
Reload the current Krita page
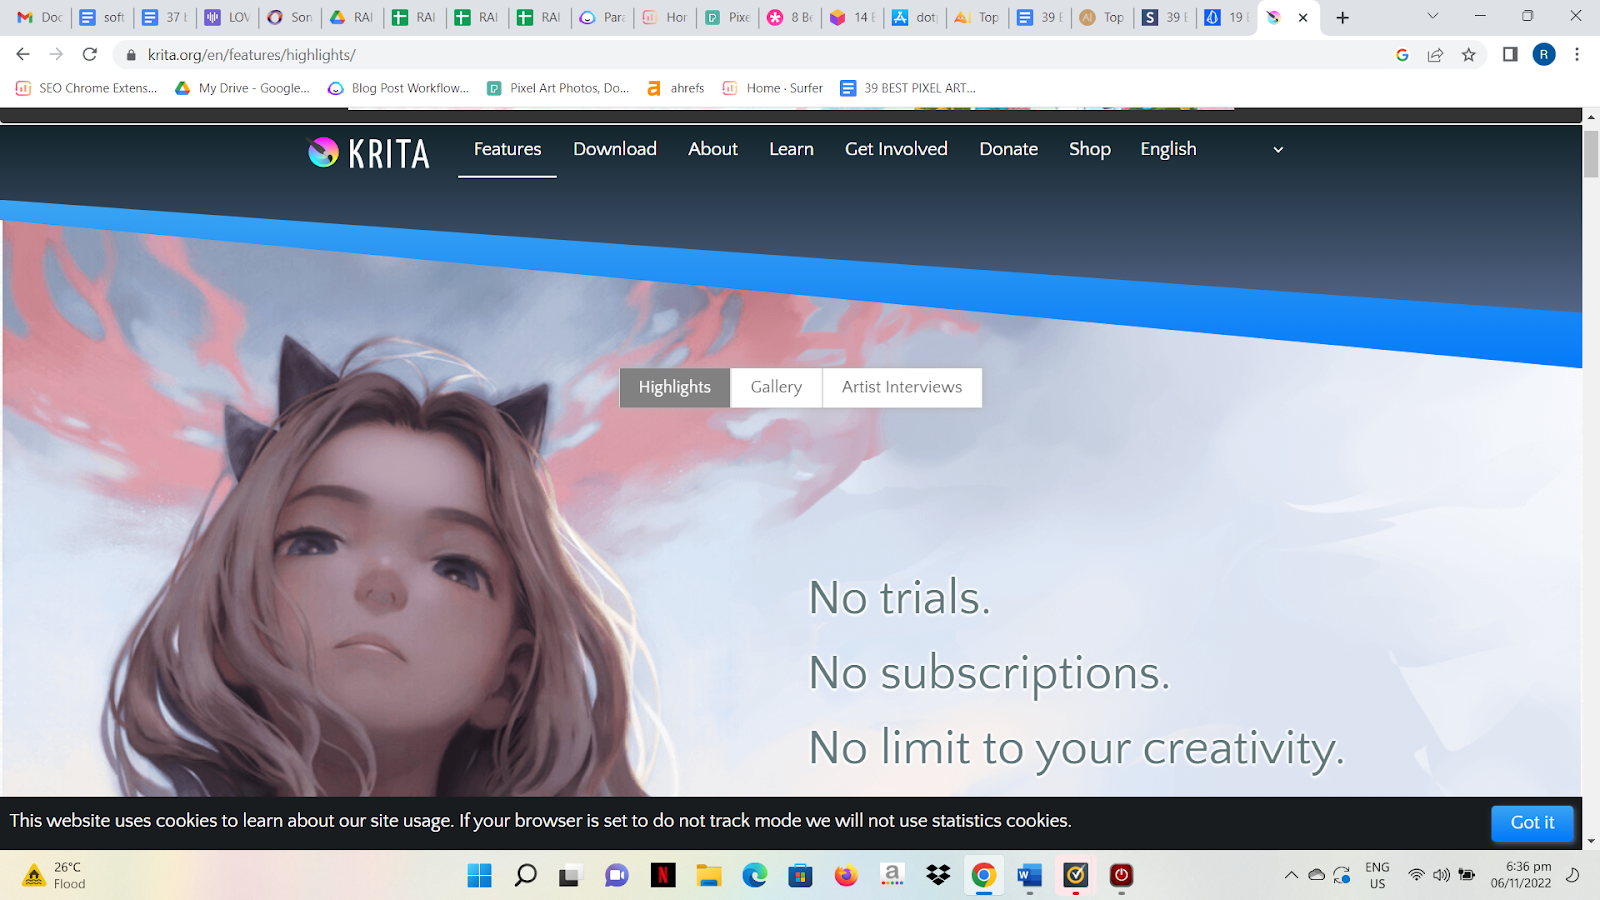(x=90, y=55)
